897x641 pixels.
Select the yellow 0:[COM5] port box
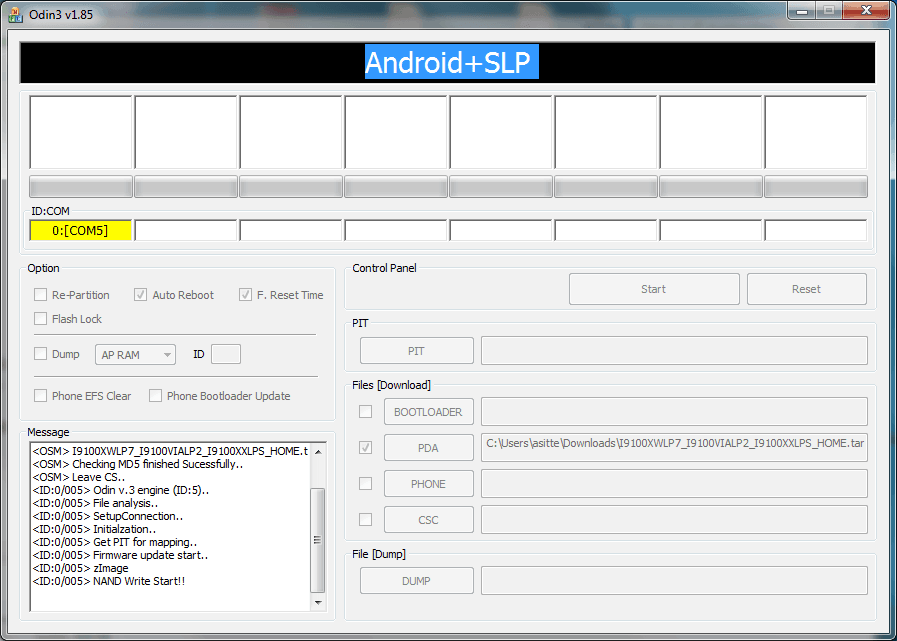pyautogui.click(x=81, y=231)
